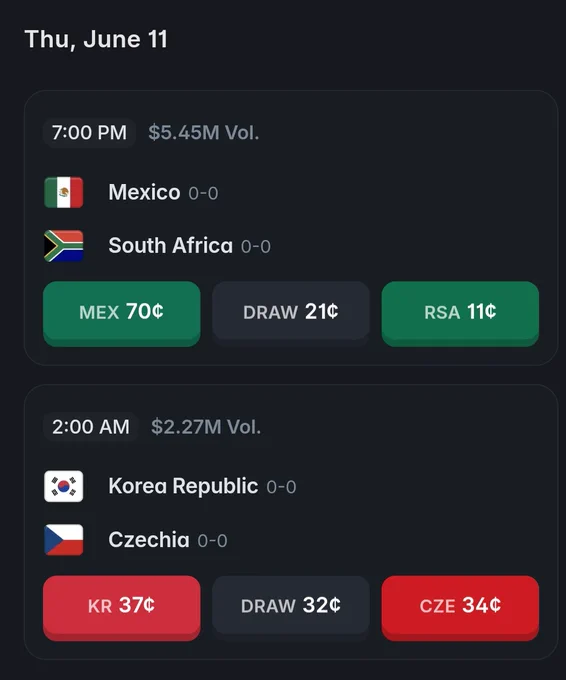This screenshot has width=566, height=680.
Task: Buy RSA at 11¢
Action: [460, 314]
